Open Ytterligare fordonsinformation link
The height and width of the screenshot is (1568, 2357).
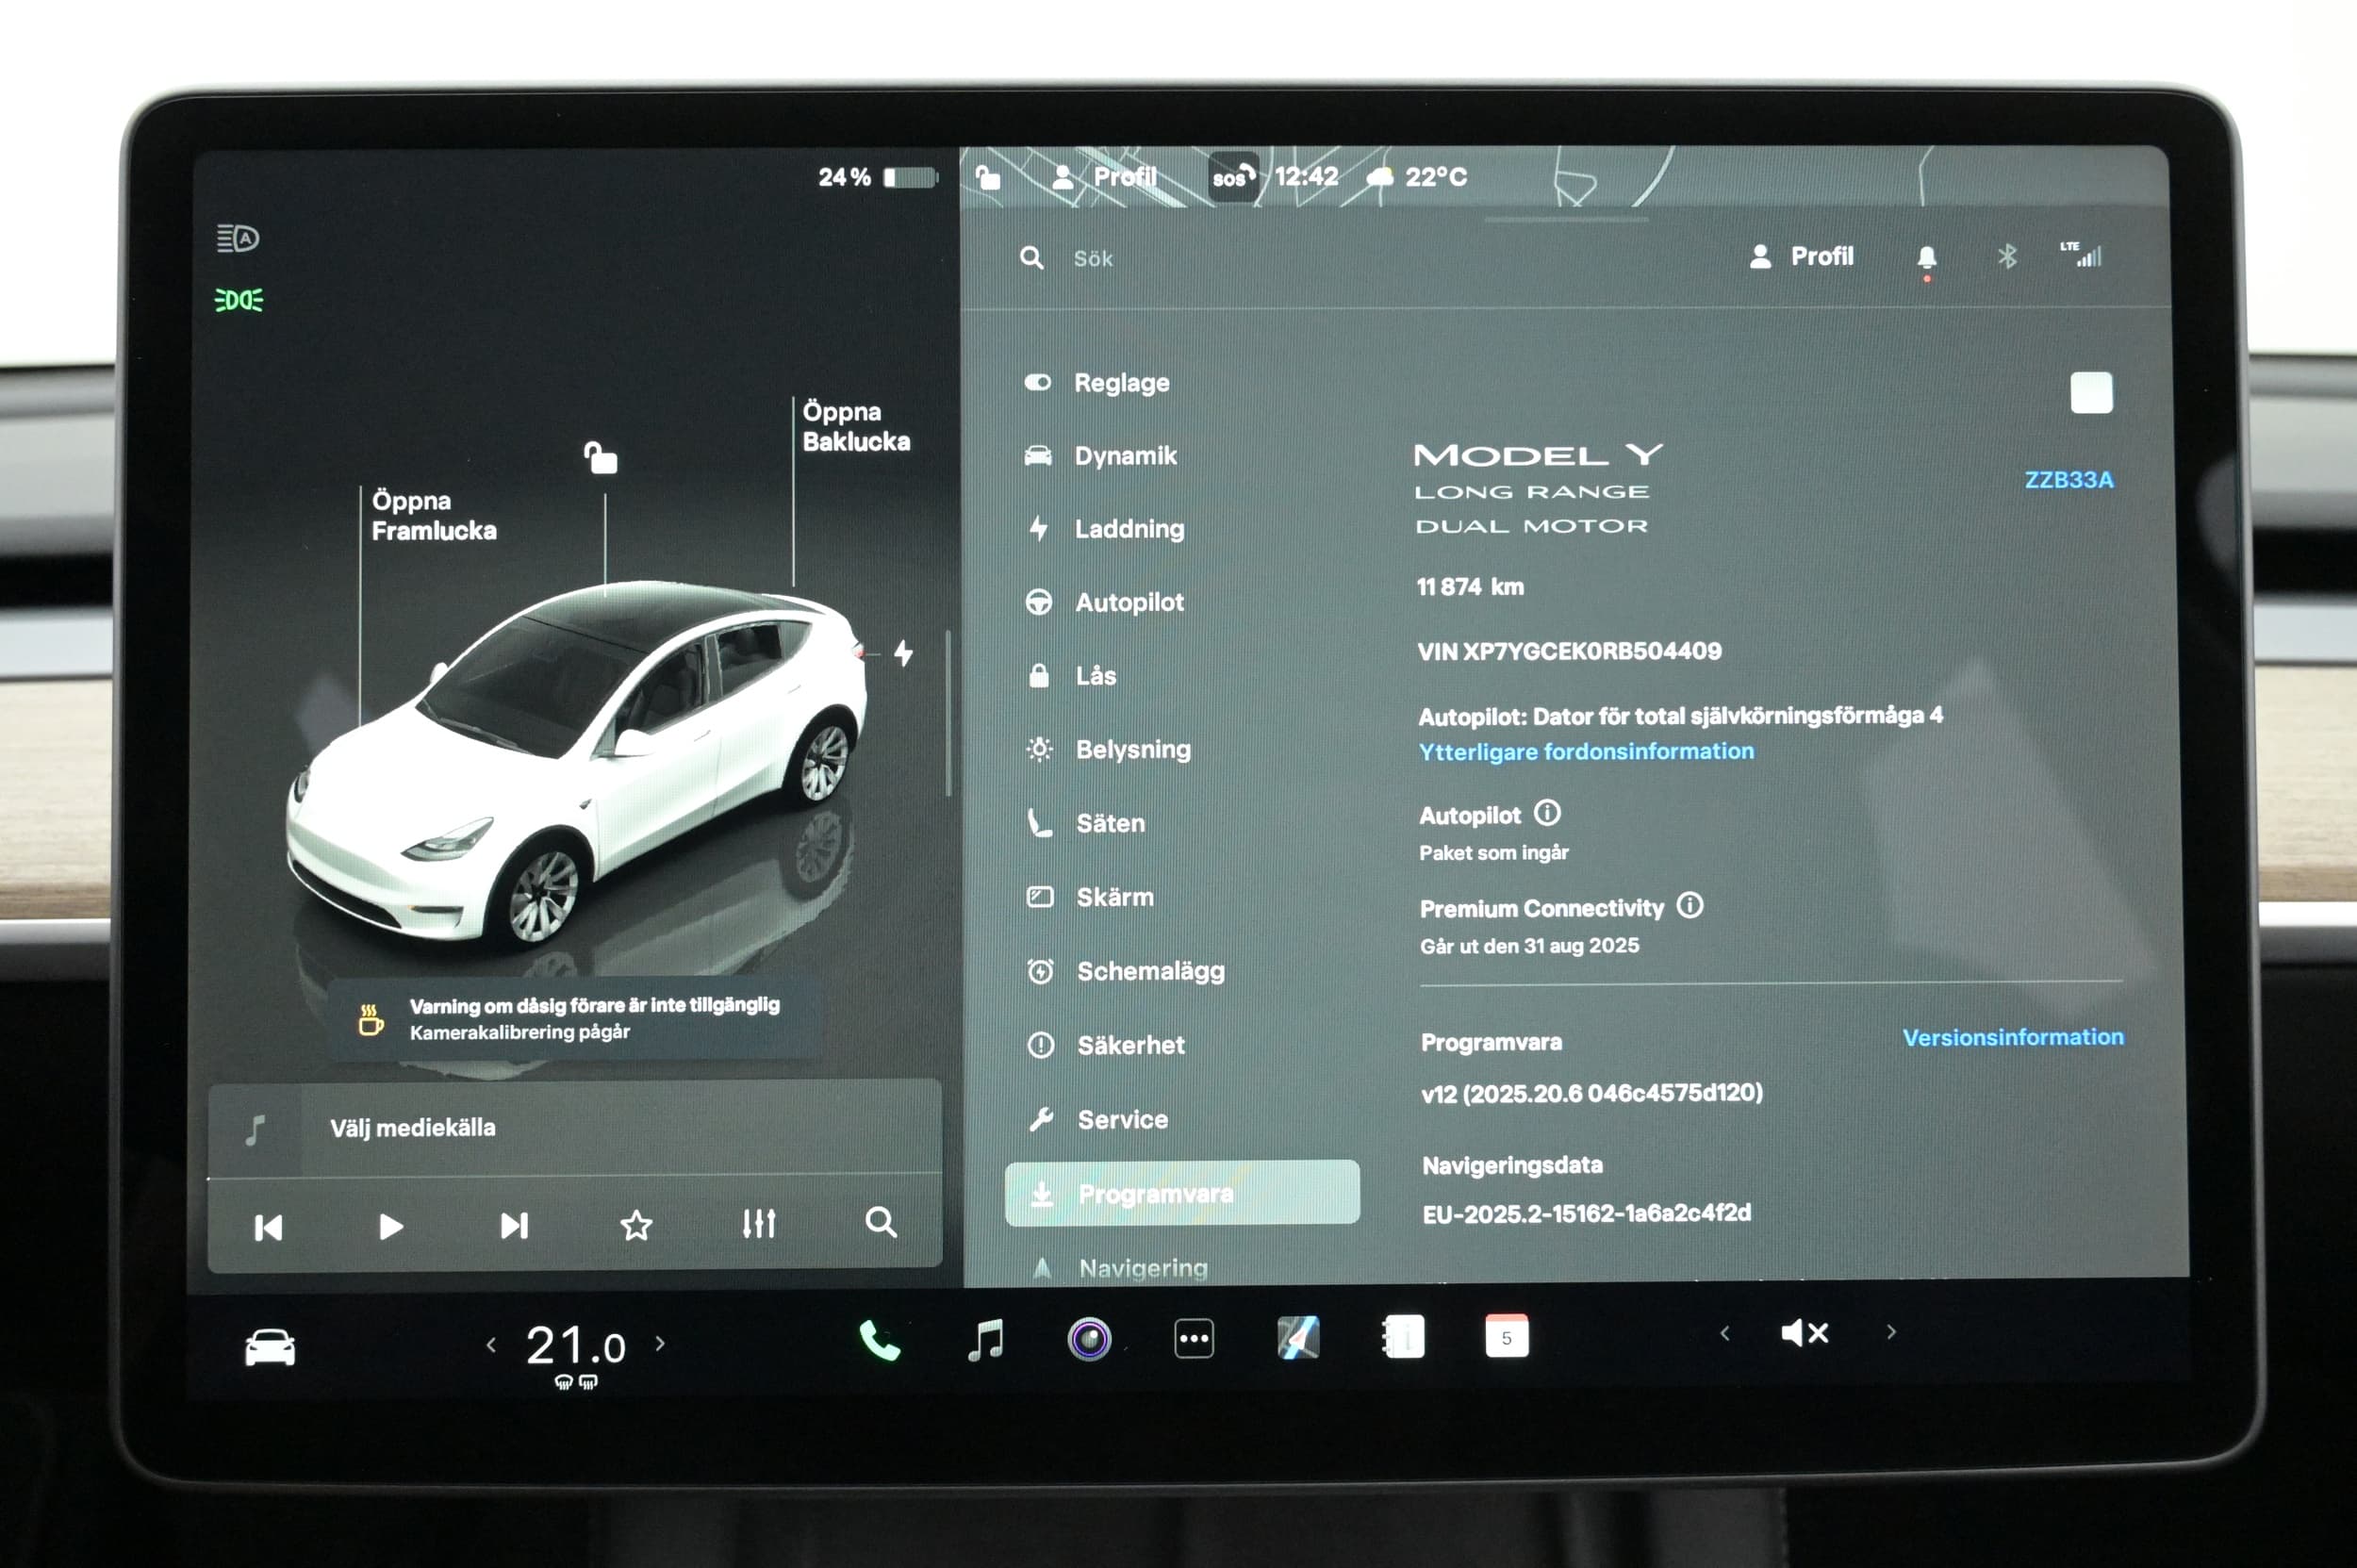1586,751
